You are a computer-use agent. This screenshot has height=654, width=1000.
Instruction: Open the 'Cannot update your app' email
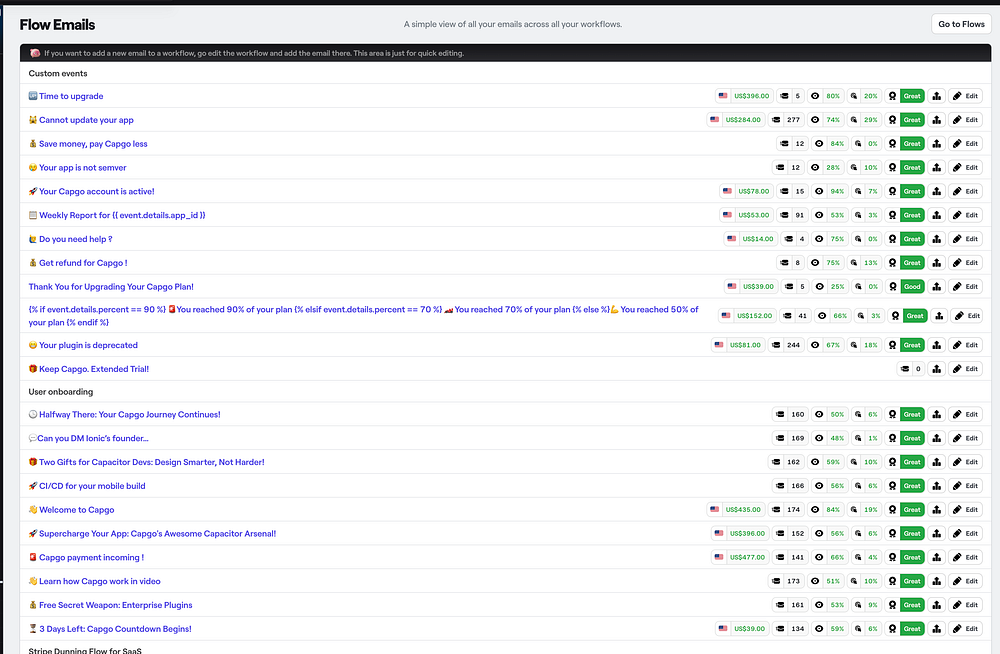point(86,120)
